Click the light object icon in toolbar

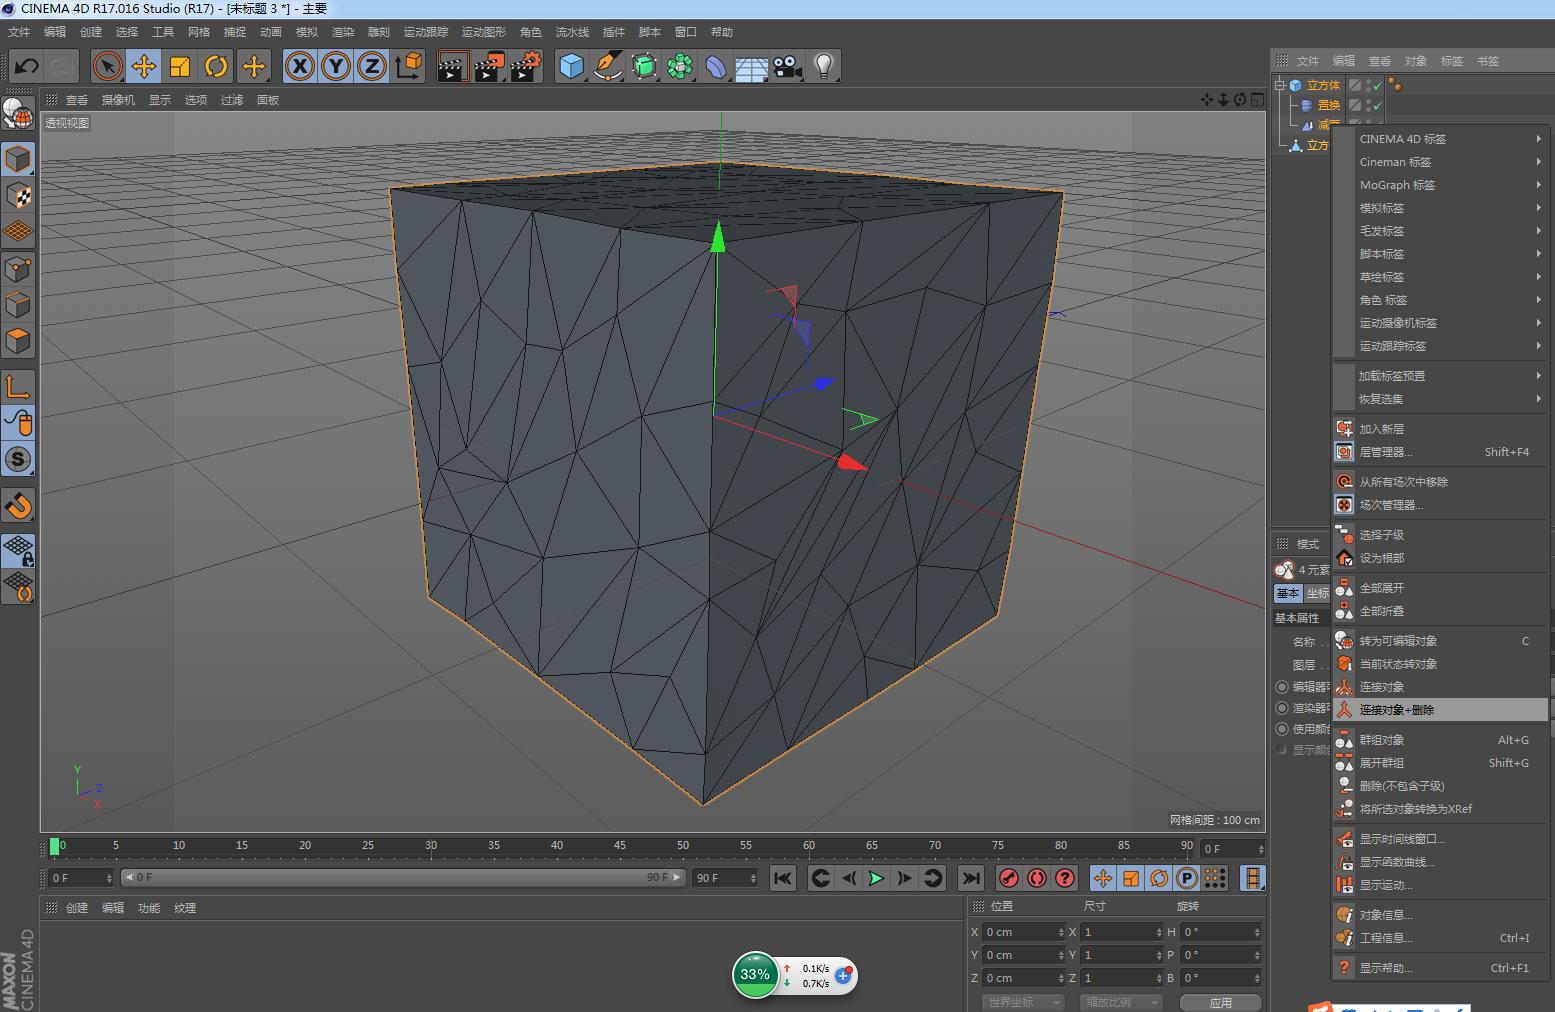[x=823, y=66]
